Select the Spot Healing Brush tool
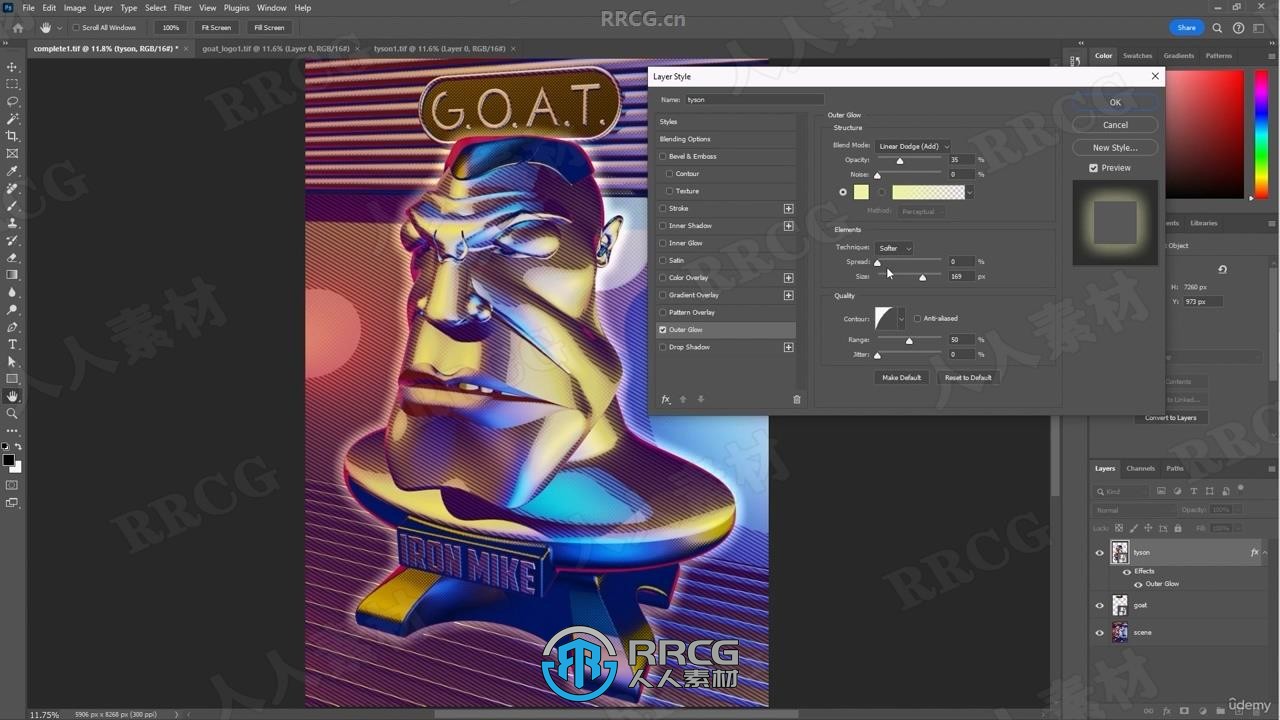This screenshot has height=720, width=1280. 12,188
